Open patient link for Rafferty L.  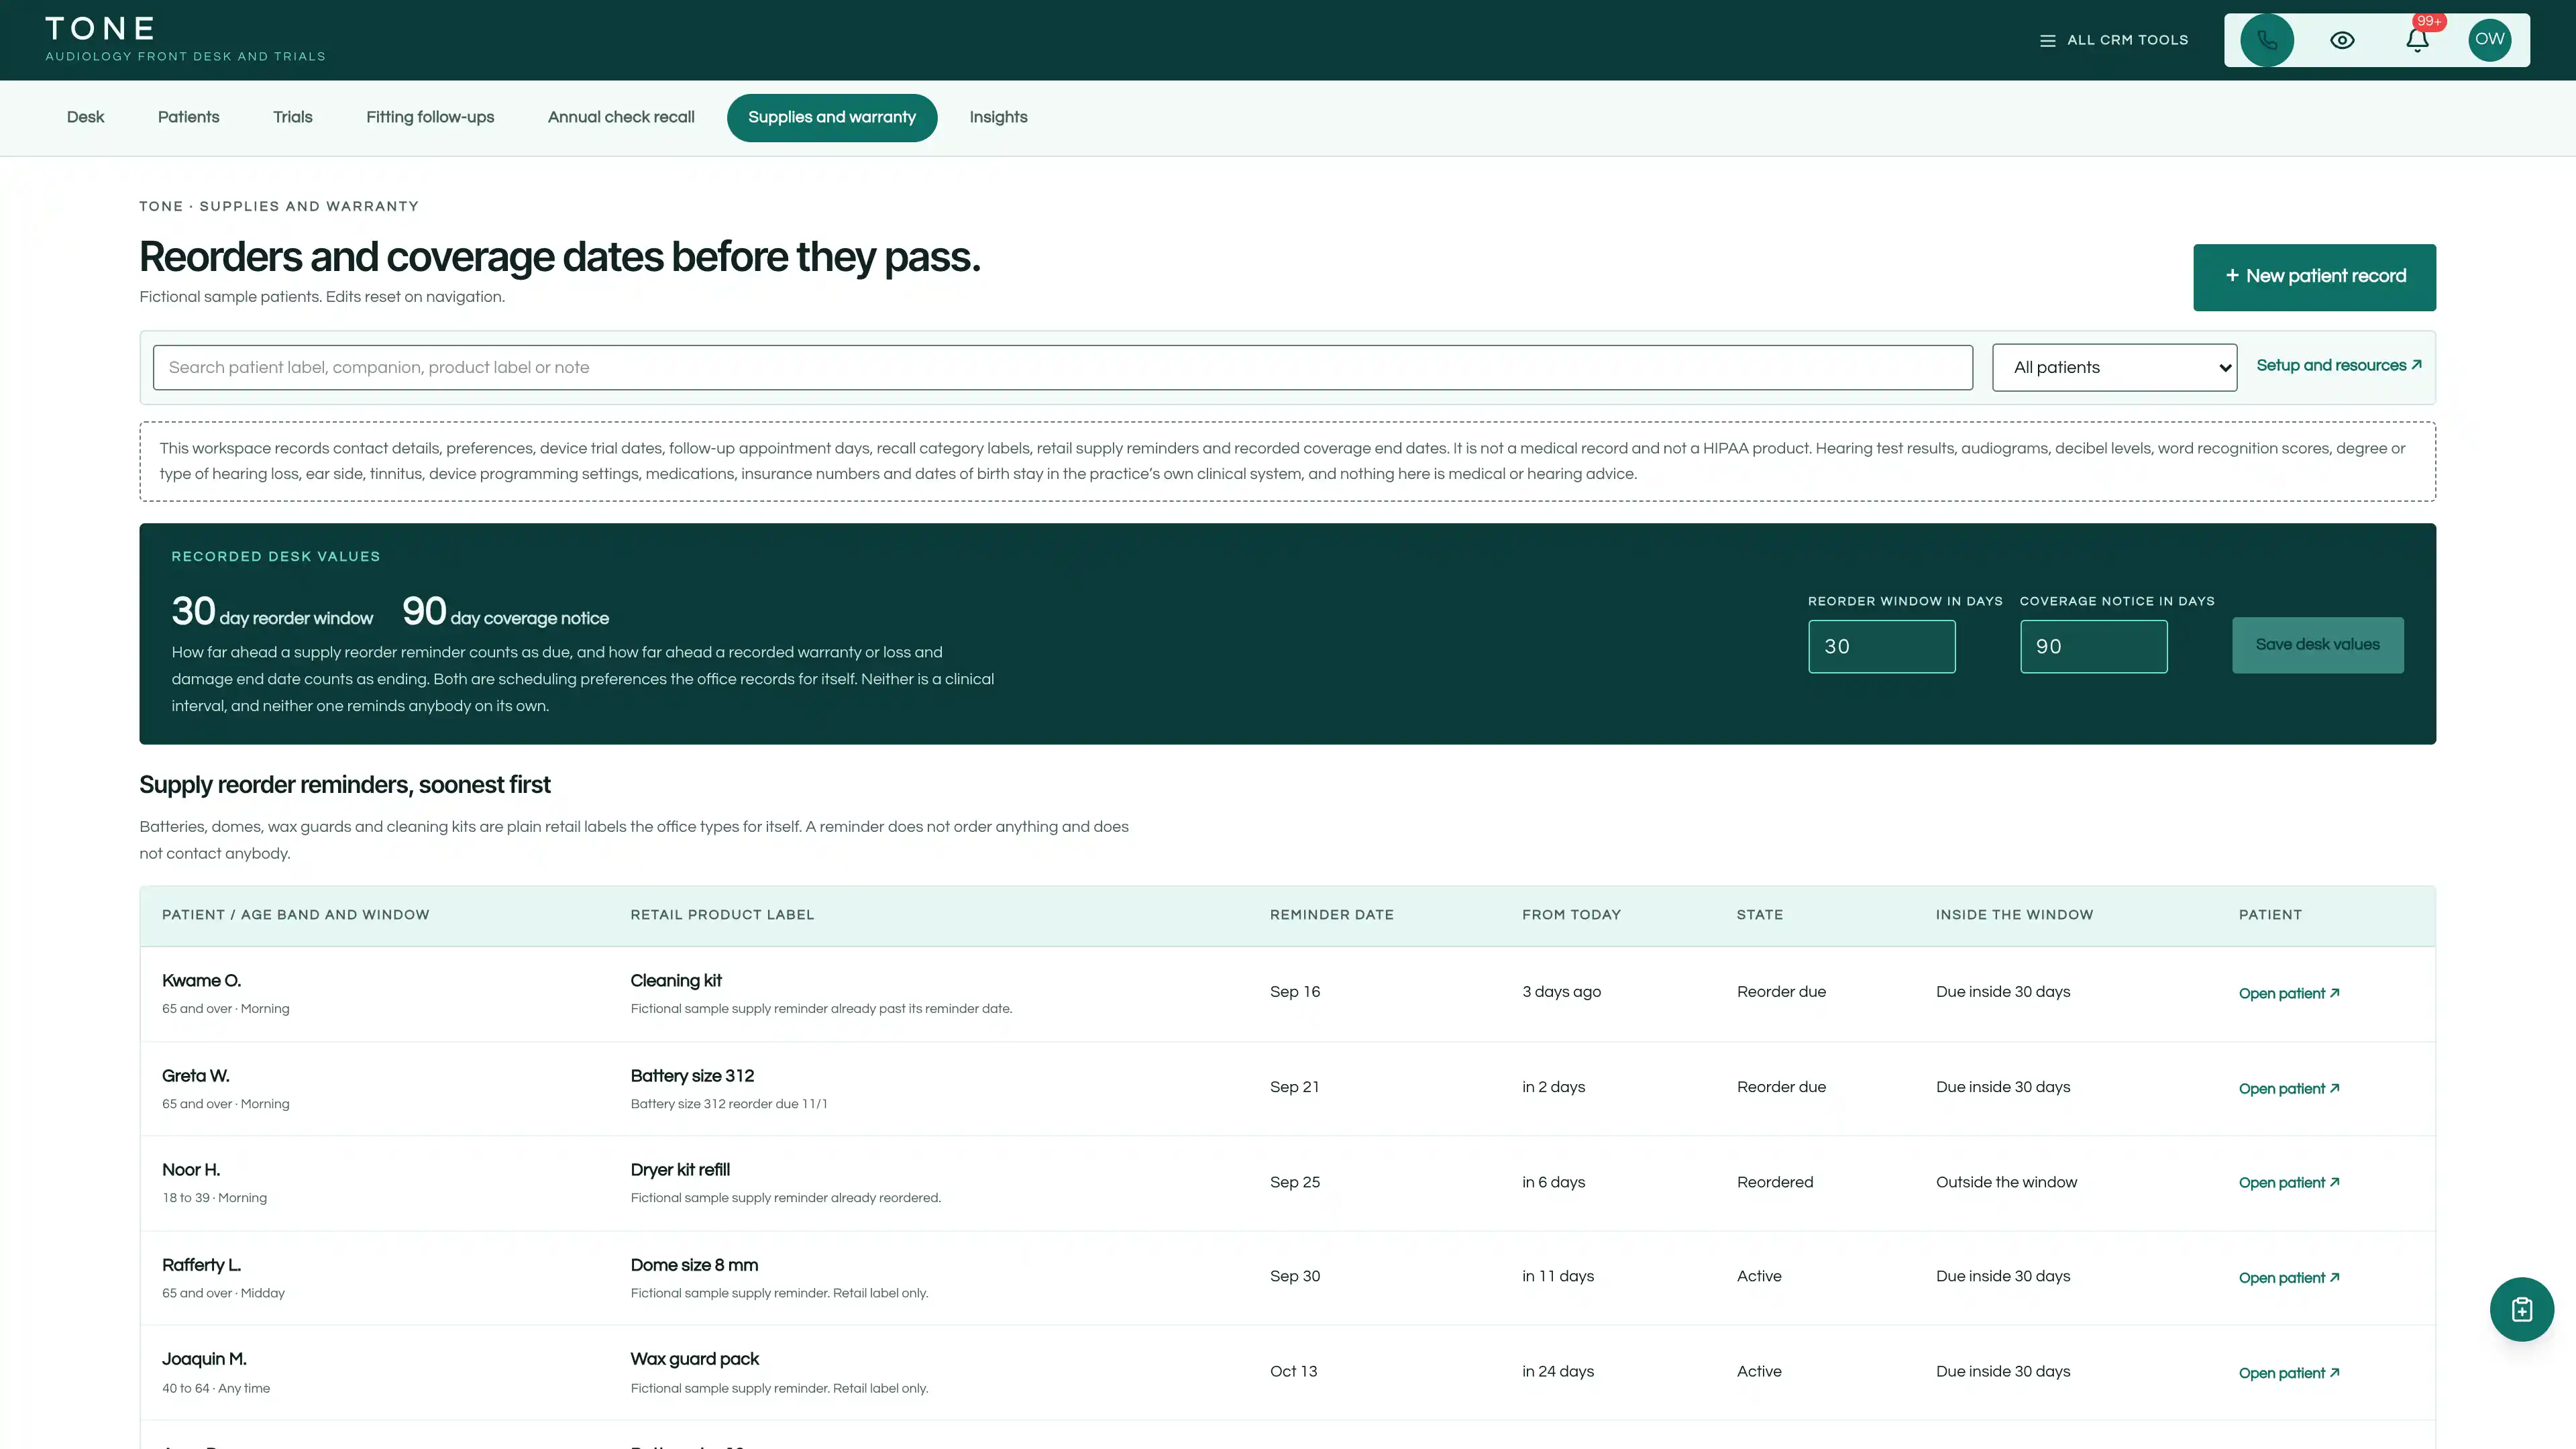click(x=2289, y=1277)
